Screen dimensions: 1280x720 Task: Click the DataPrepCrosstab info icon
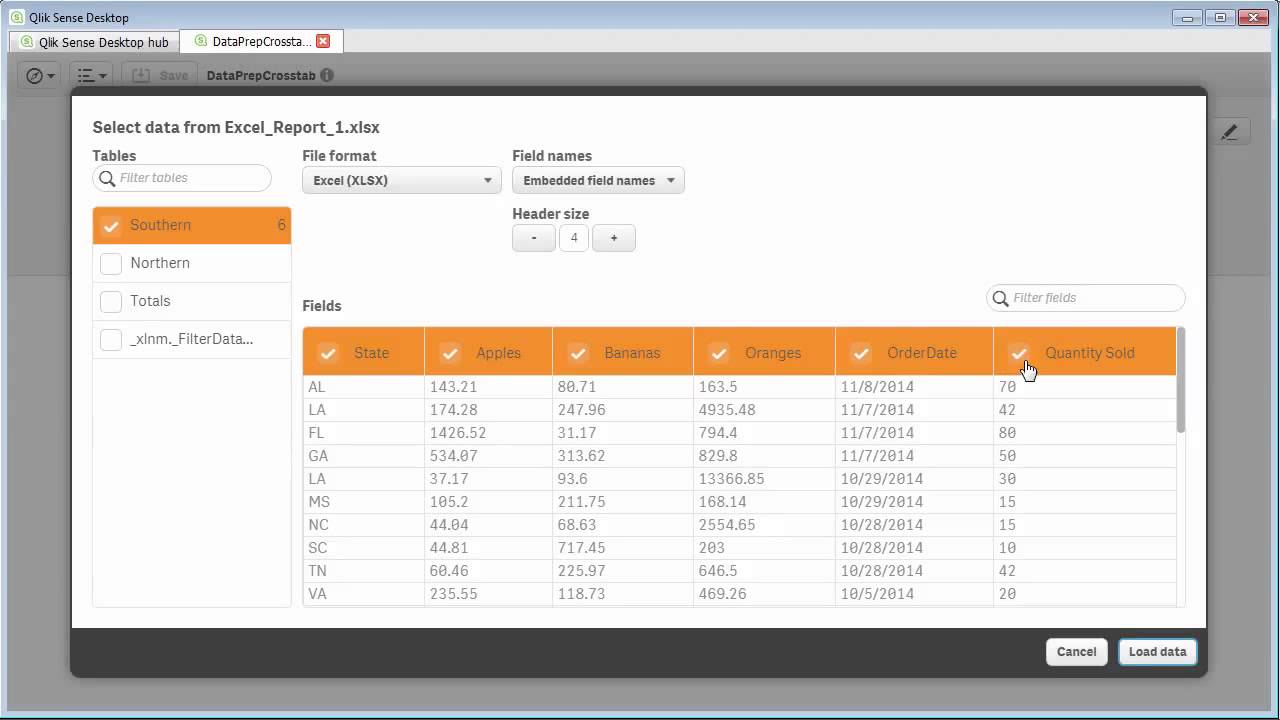click(x=327, y=75)
